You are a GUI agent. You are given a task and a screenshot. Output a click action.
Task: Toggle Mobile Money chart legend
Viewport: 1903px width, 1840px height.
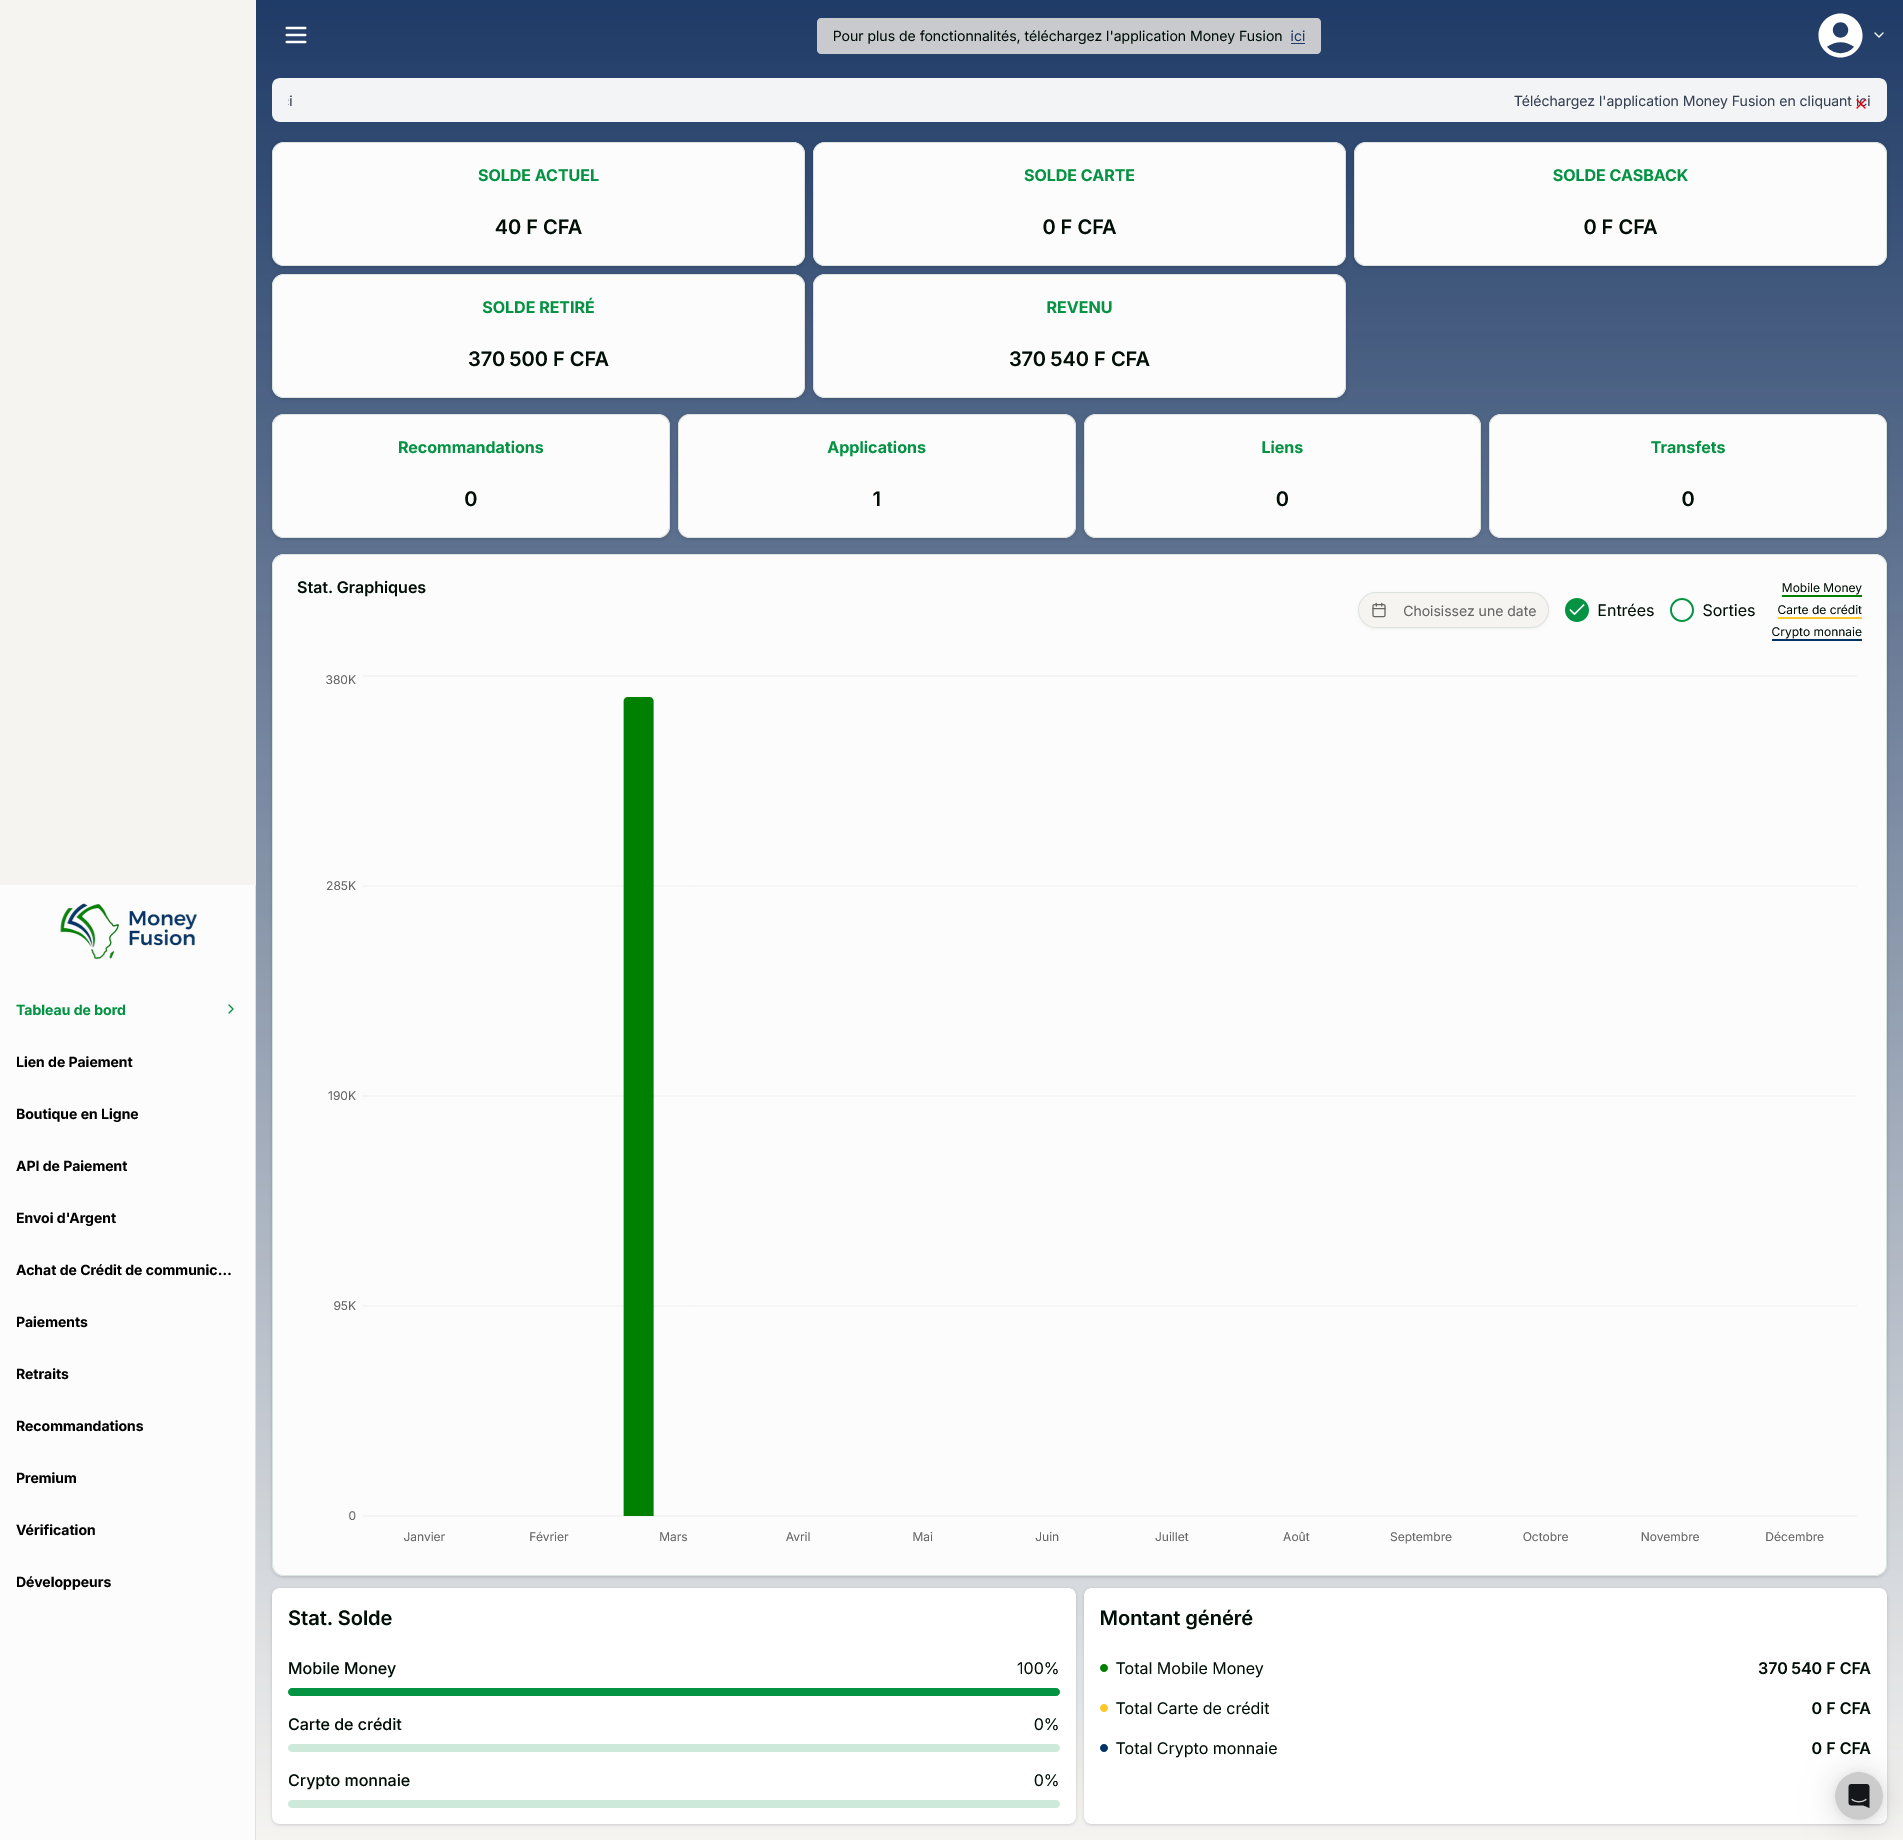(1820, 588)
